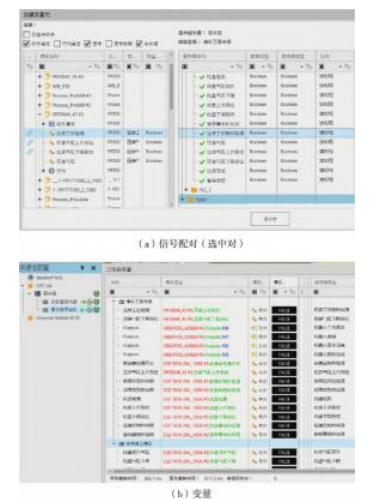This screenshot has height=501, width=379.
Task: Click the folder icon beside Process_PickAlter
Action: [x=48, y=199]
